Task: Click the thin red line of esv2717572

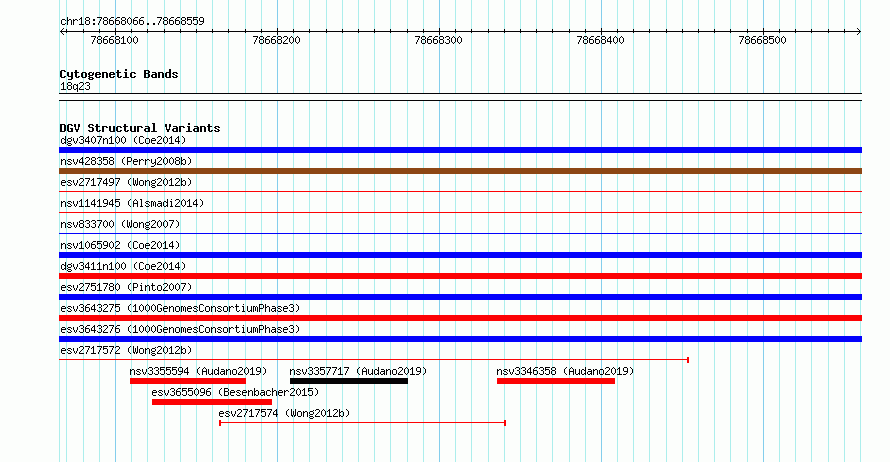Action: point(374,360)
